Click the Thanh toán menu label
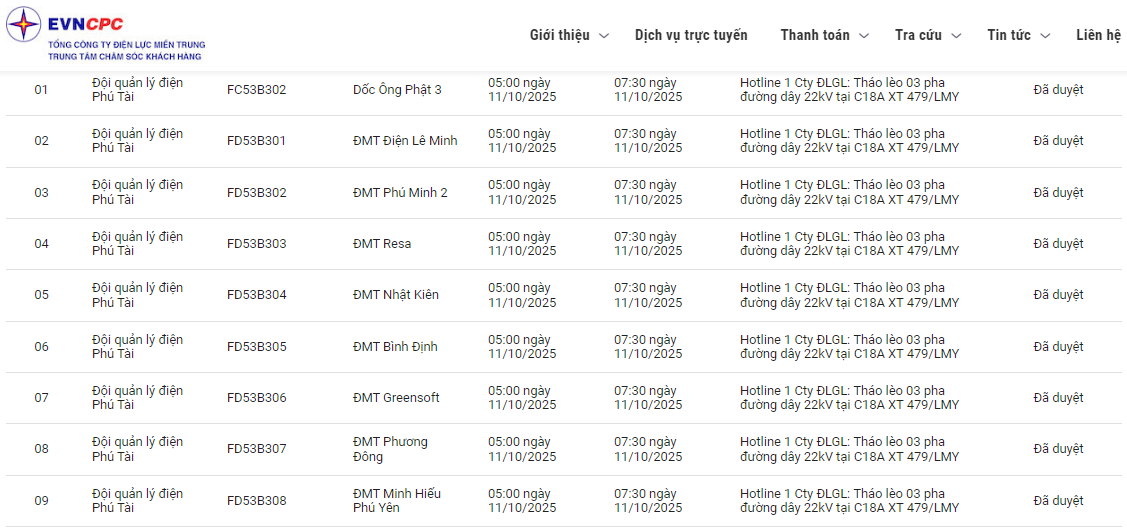Screen dimensions: 1127x528 [x=815, y=35]
